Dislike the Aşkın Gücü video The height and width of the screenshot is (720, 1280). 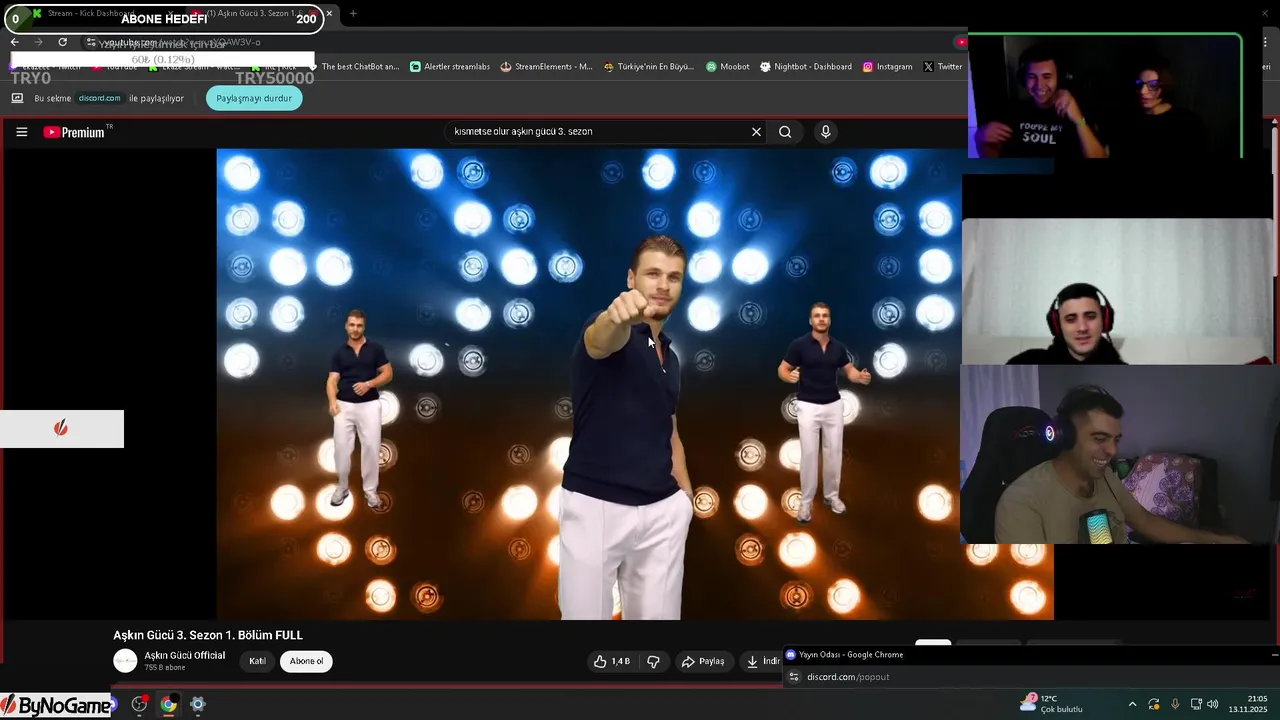click(653, 661)
